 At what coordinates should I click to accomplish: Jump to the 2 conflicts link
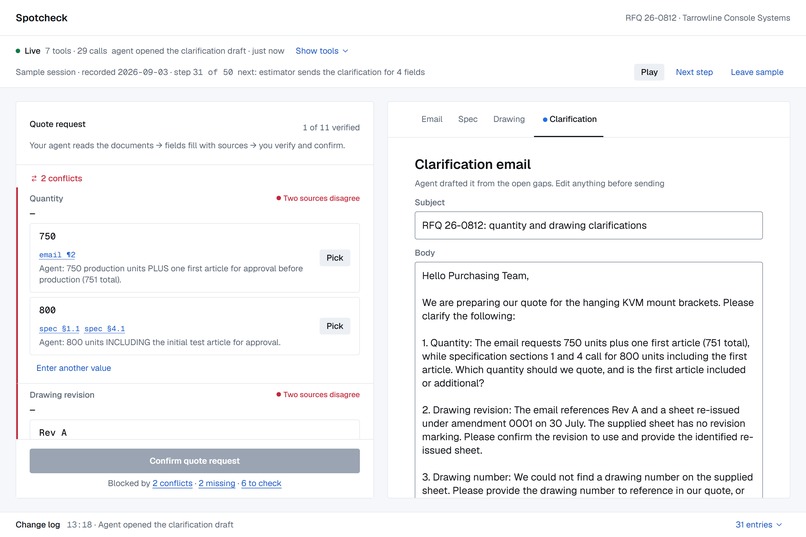click(x=172, y=484)
